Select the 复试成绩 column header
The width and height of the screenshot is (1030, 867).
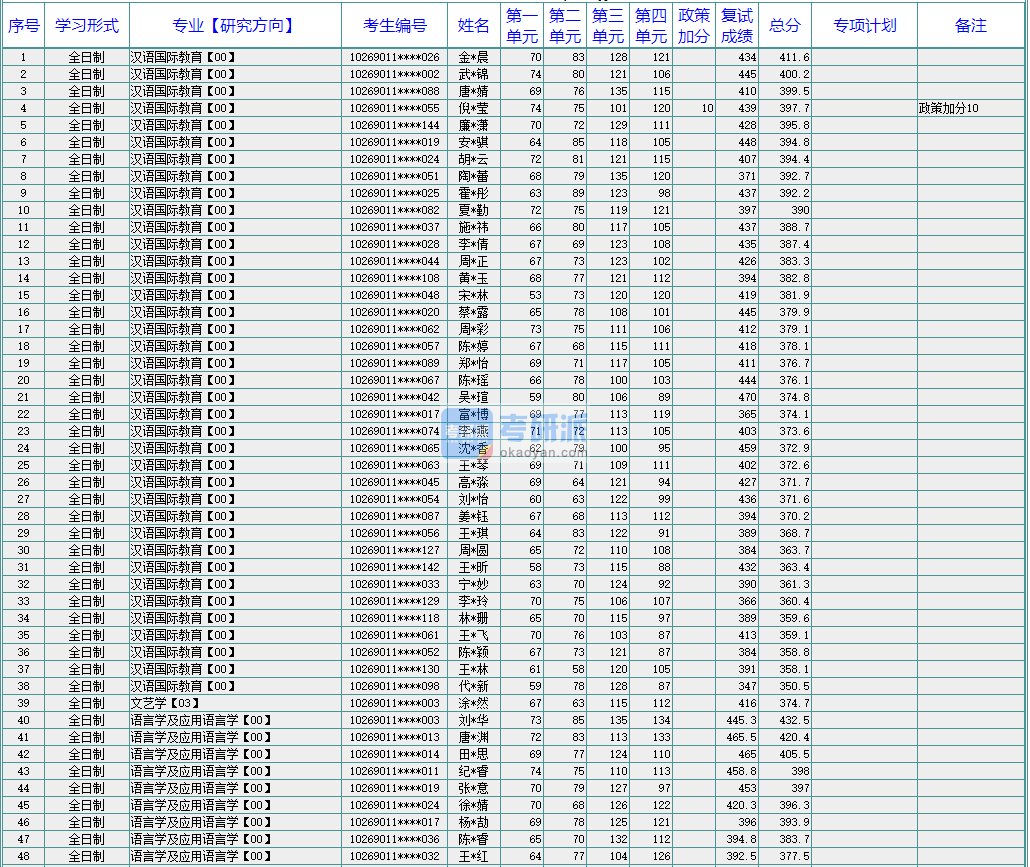(x=737, y=26)
